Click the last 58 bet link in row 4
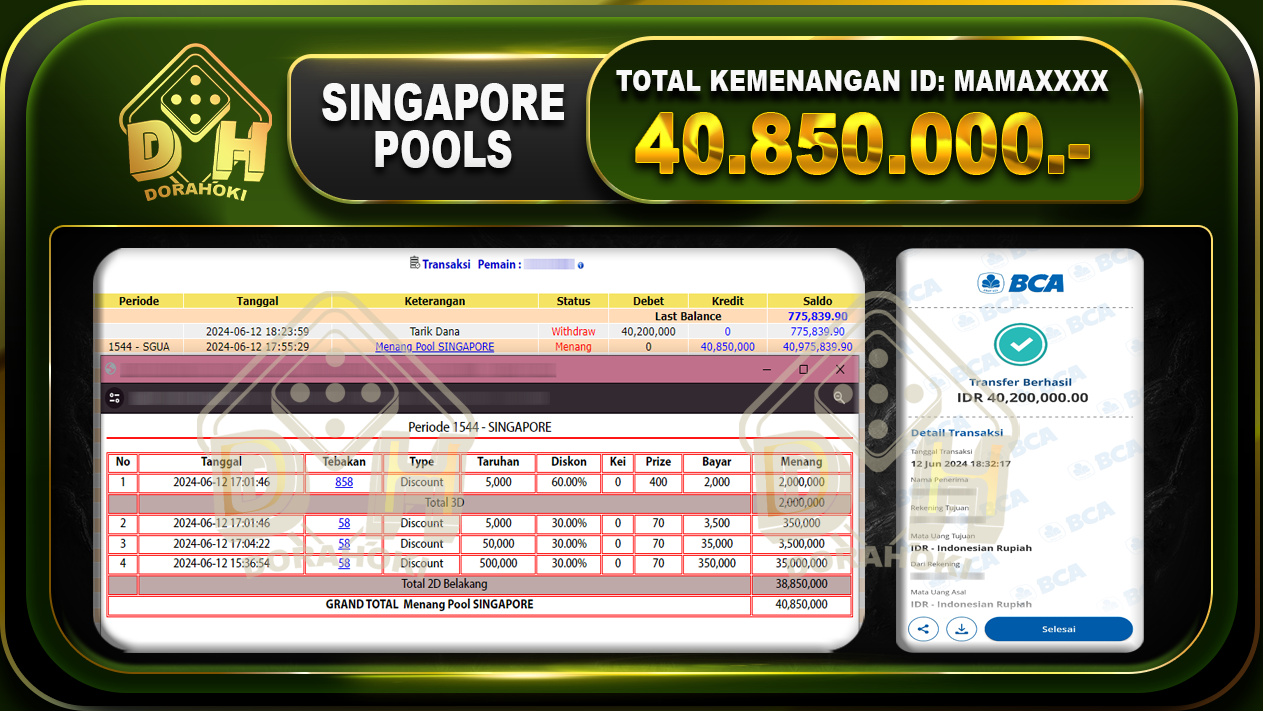The image size is (1263, 711). tap(343, 563)
